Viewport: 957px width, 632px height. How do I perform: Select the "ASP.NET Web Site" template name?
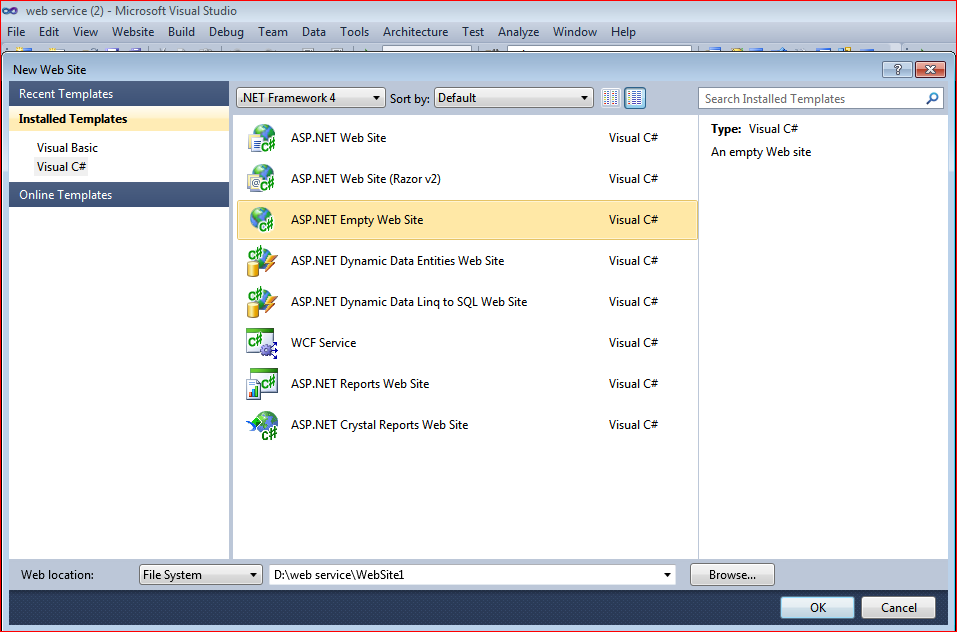coord(339,138)
